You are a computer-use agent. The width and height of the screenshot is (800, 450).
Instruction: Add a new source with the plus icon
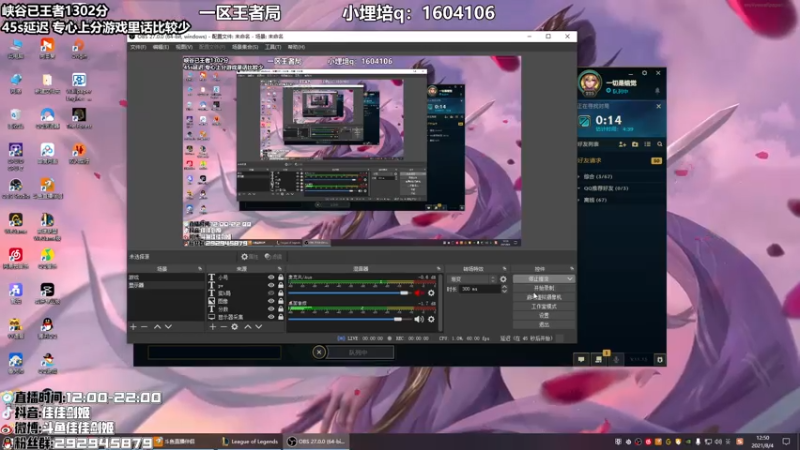point(213,327)
